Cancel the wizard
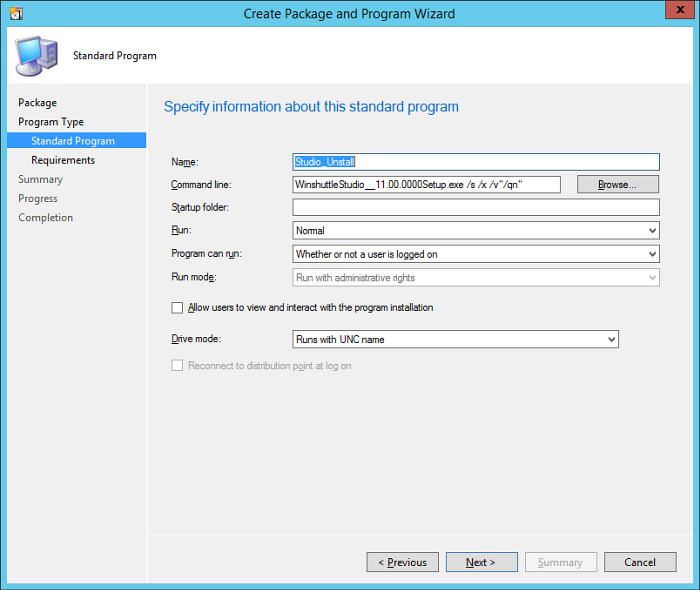 [640, 562]
